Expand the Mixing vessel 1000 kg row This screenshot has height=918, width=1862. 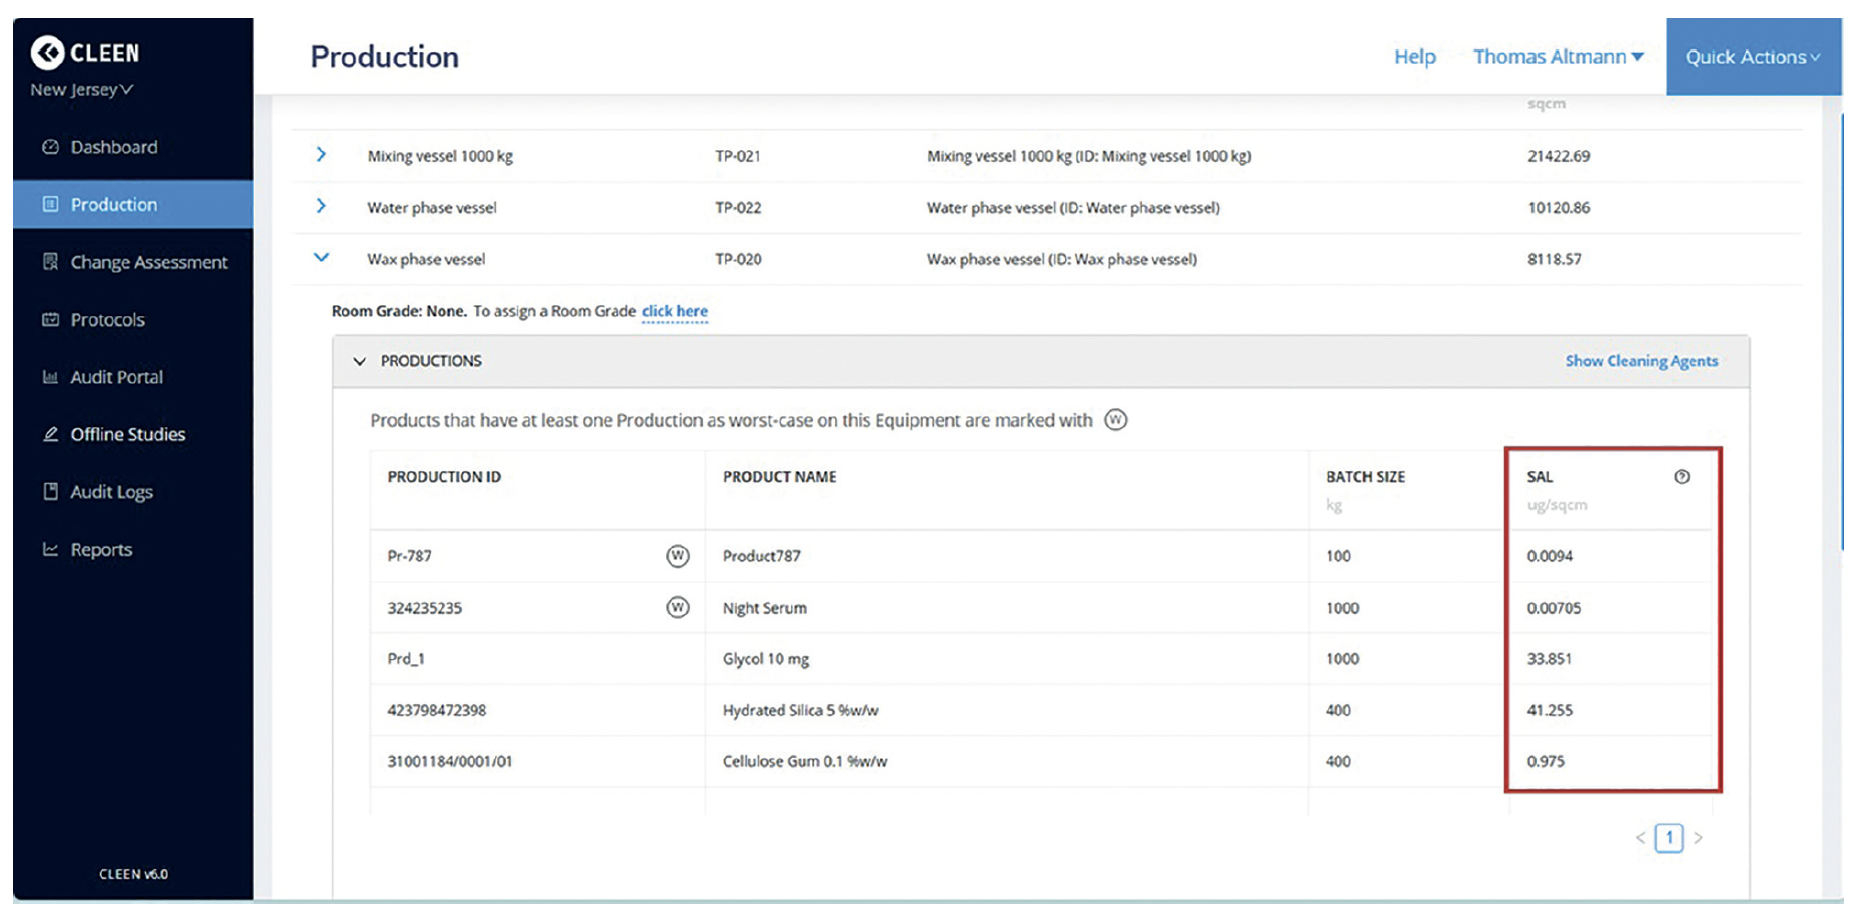(x=321, y=155)
